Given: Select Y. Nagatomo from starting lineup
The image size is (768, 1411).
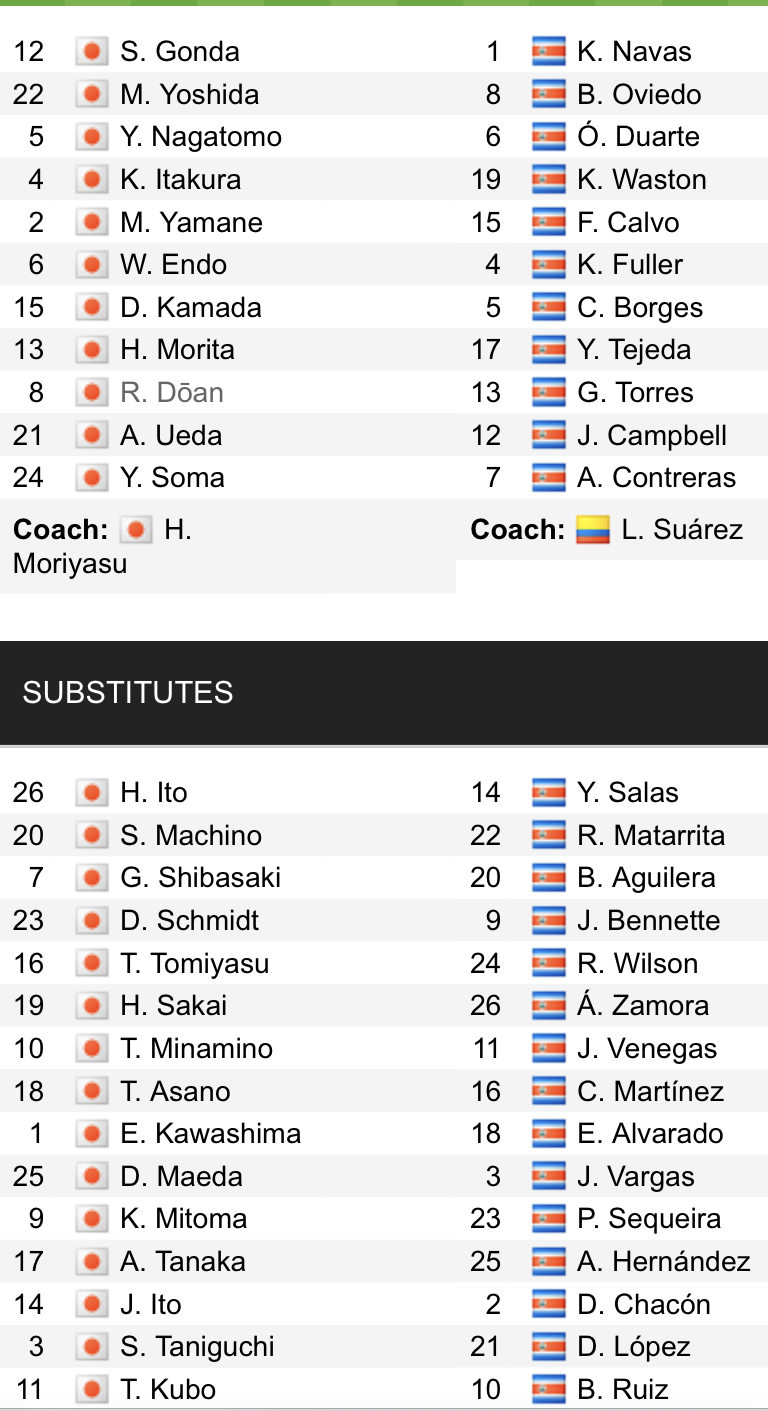Looking at the screenshot, I should pyautogui.click(x=200, y=137).
